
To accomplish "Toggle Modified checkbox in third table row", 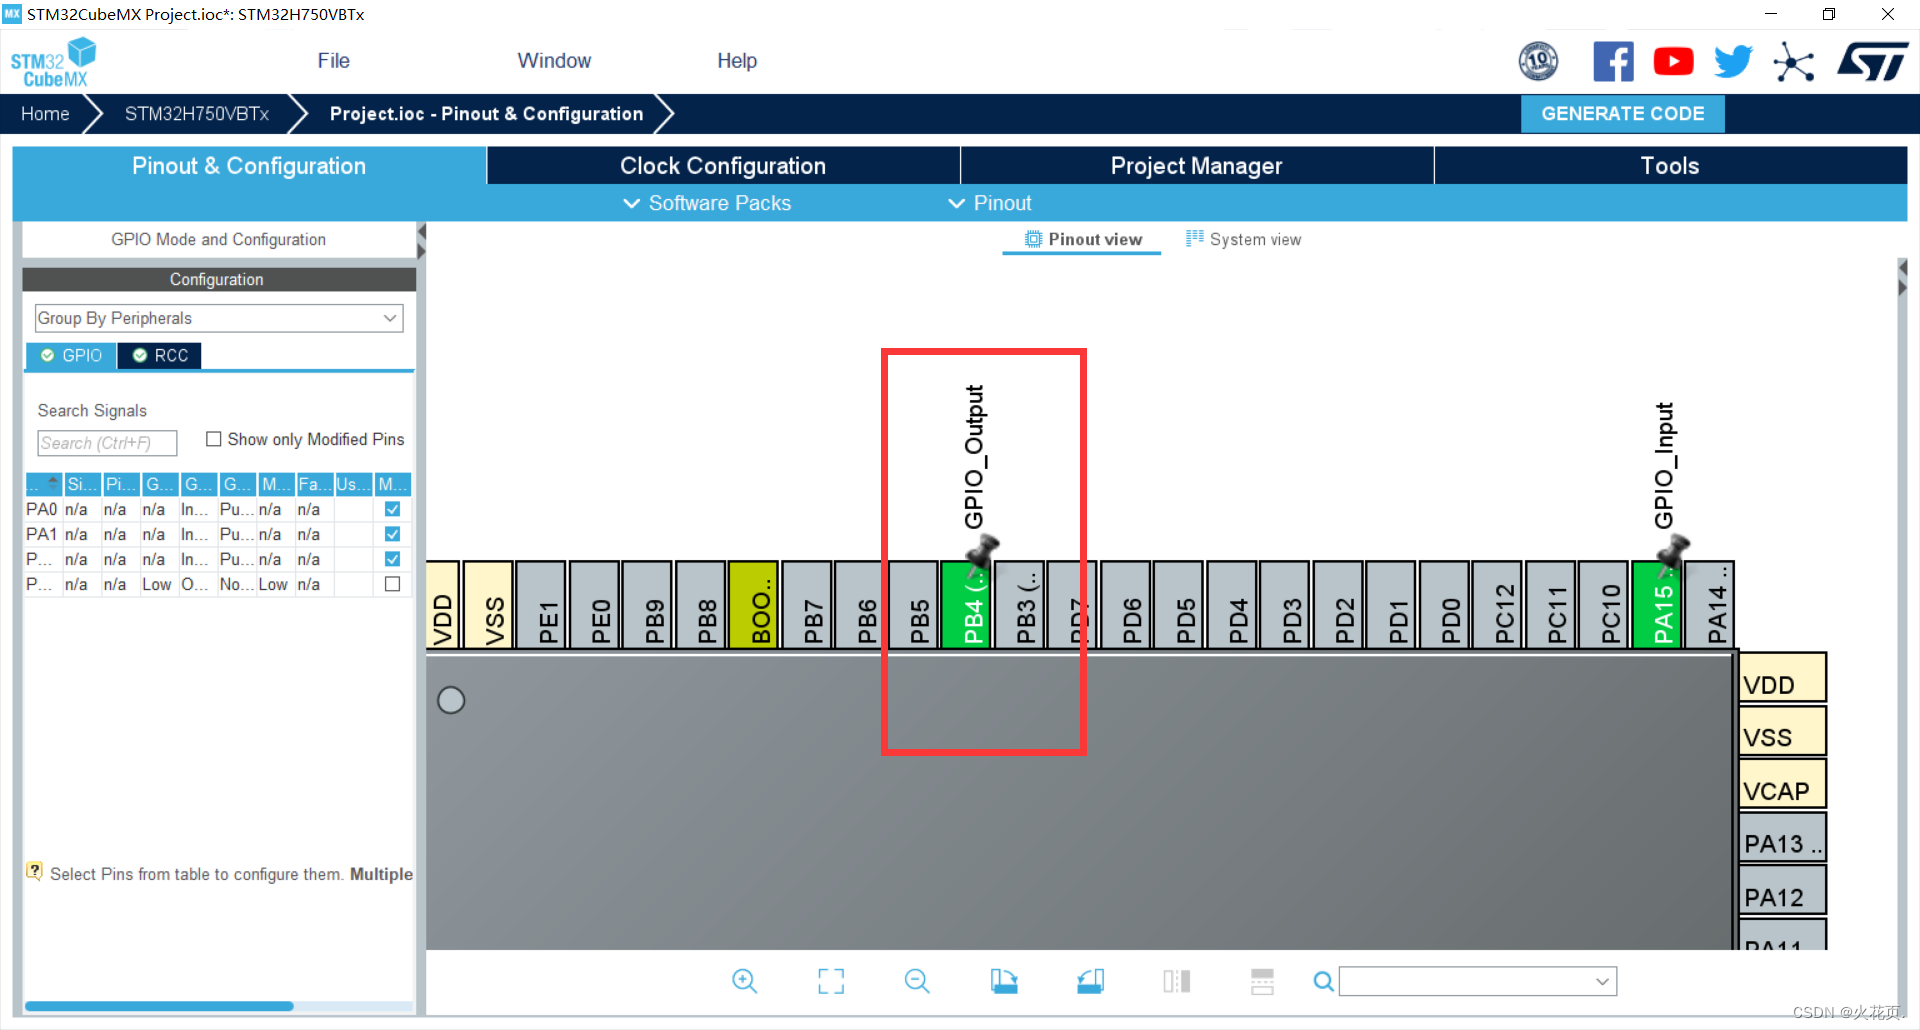I will (x=392, y=559).
